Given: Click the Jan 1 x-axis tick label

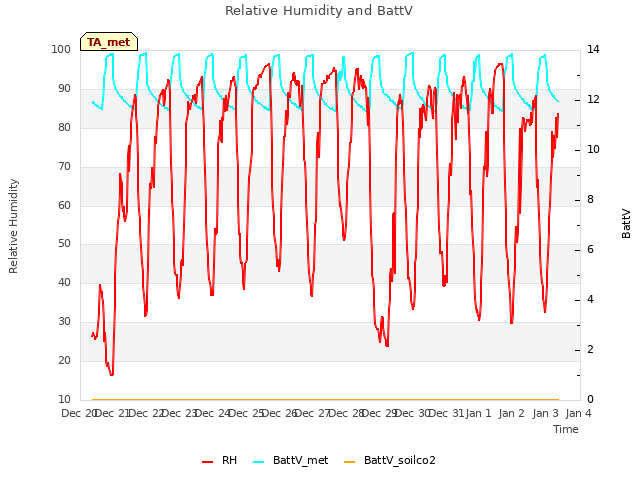Looking at the screenshot, I should 478,413.
